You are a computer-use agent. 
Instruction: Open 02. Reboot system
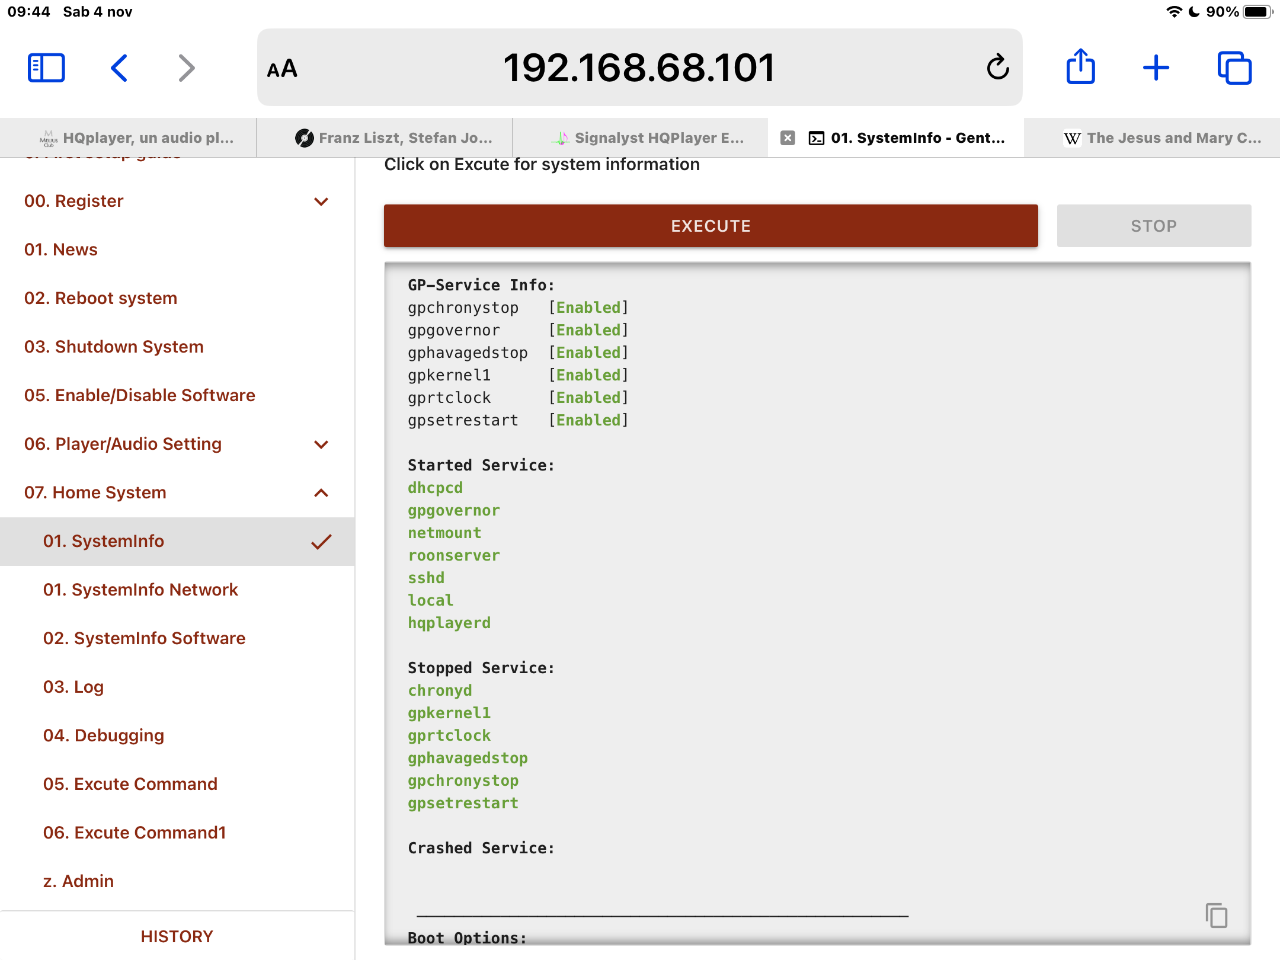pyautogui.click(x=101, y=298)
